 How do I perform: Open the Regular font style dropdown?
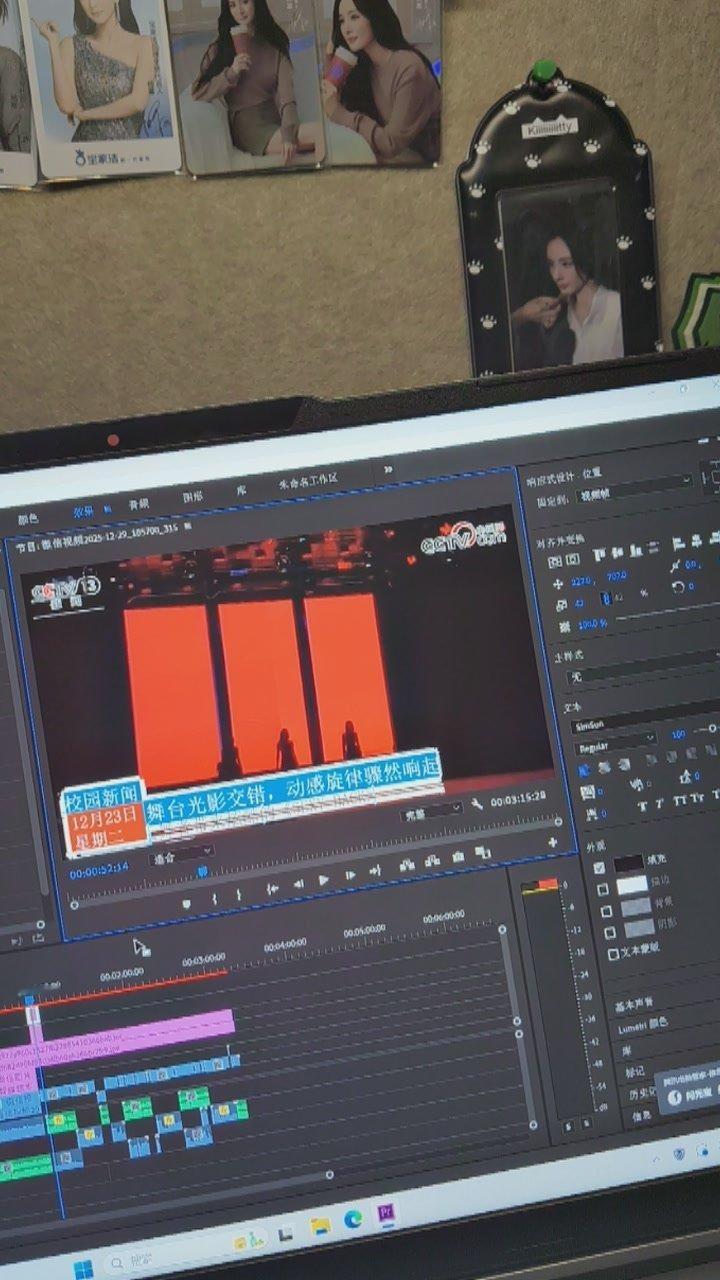point(615,743)
